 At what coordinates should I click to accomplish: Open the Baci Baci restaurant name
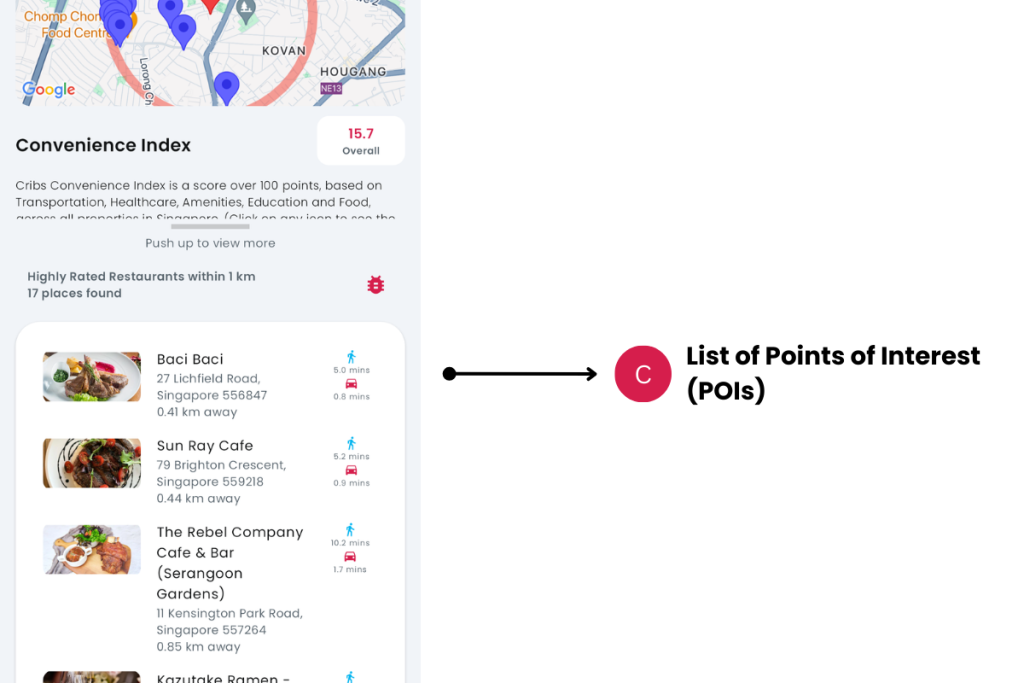pos(190,359)
